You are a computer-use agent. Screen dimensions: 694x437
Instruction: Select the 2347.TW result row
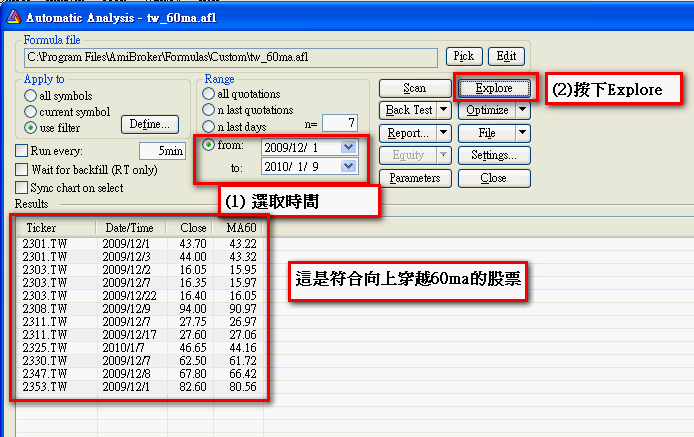tap(140, 374)
